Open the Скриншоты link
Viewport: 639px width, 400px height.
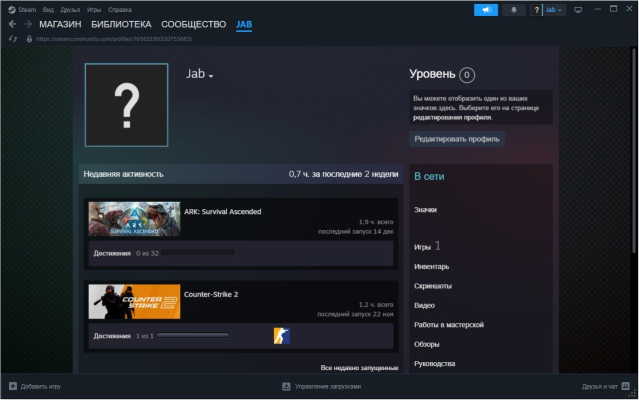432,285
